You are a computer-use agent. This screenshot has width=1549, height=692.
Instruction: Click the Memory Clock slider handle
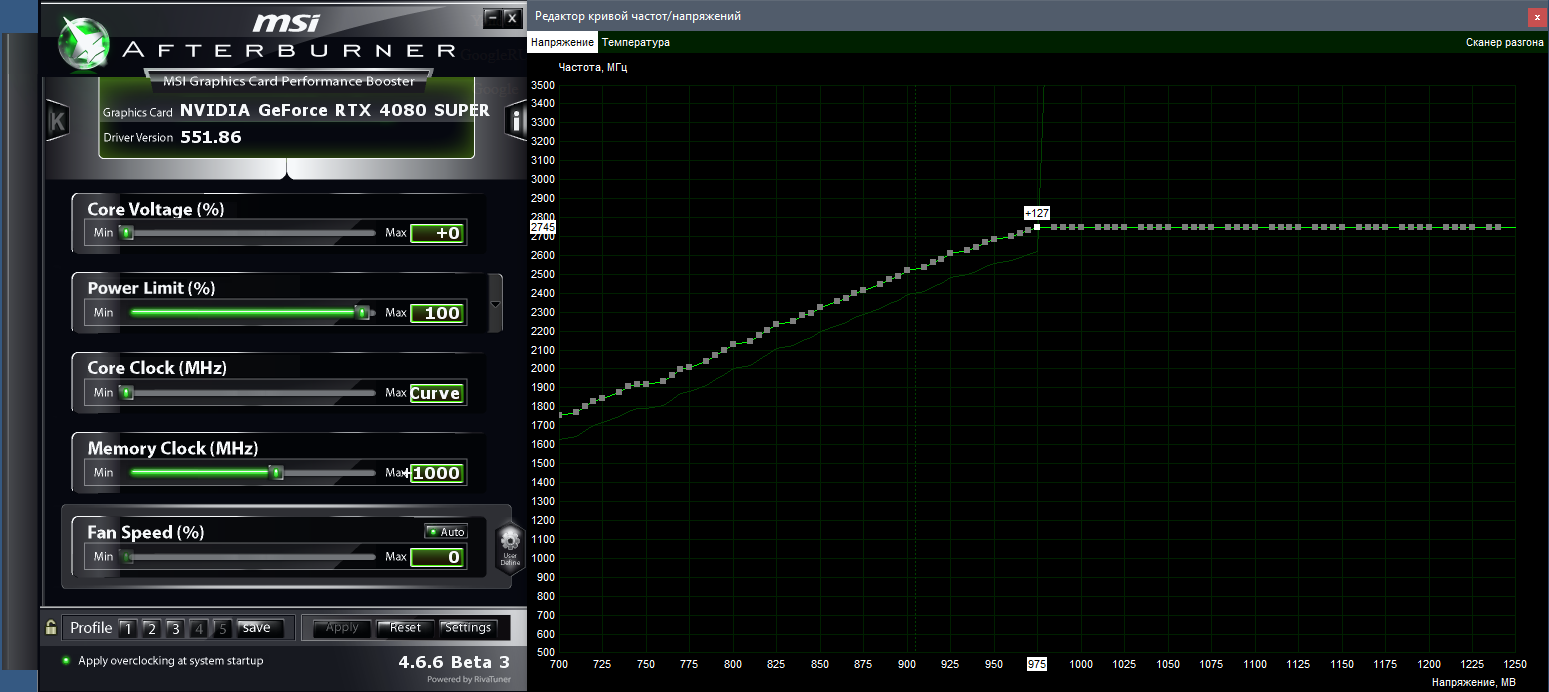tap(277, 473)
